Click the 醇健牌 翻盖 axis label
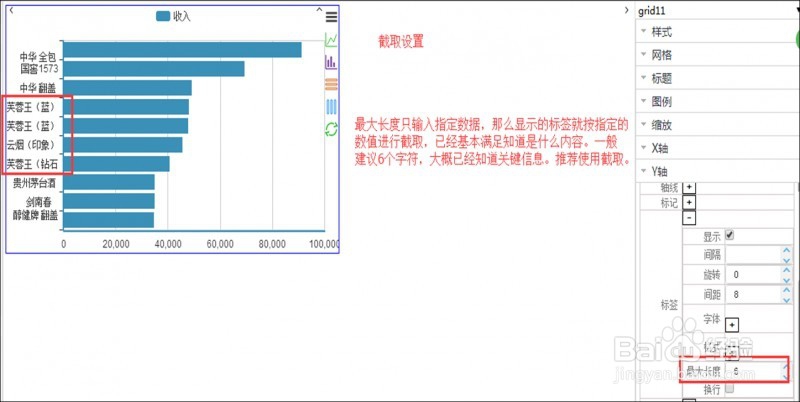The height and width of the screenshot is (402, 800). click(x=35, y=215)
